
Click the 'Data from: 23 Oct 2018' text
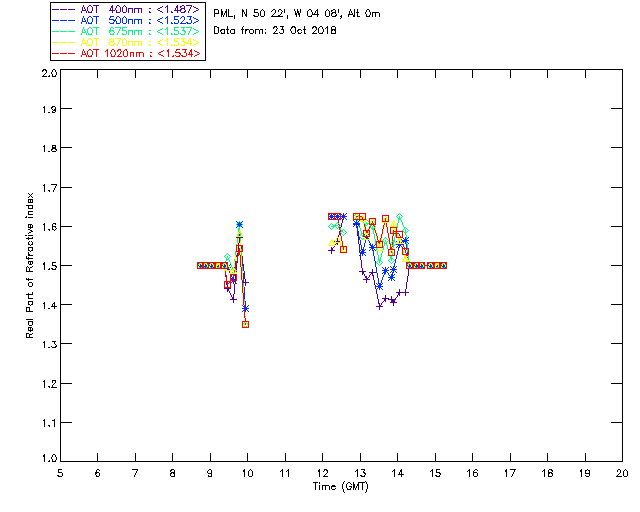click(275, 31)
